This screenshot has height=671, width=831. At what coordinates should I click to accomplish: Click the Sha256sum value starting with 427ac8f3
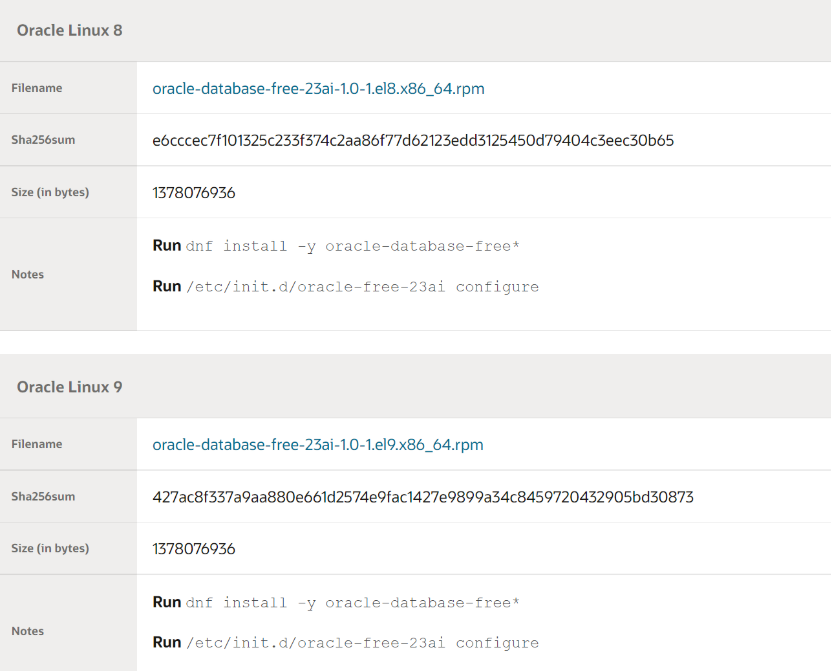tap(422, 497)
